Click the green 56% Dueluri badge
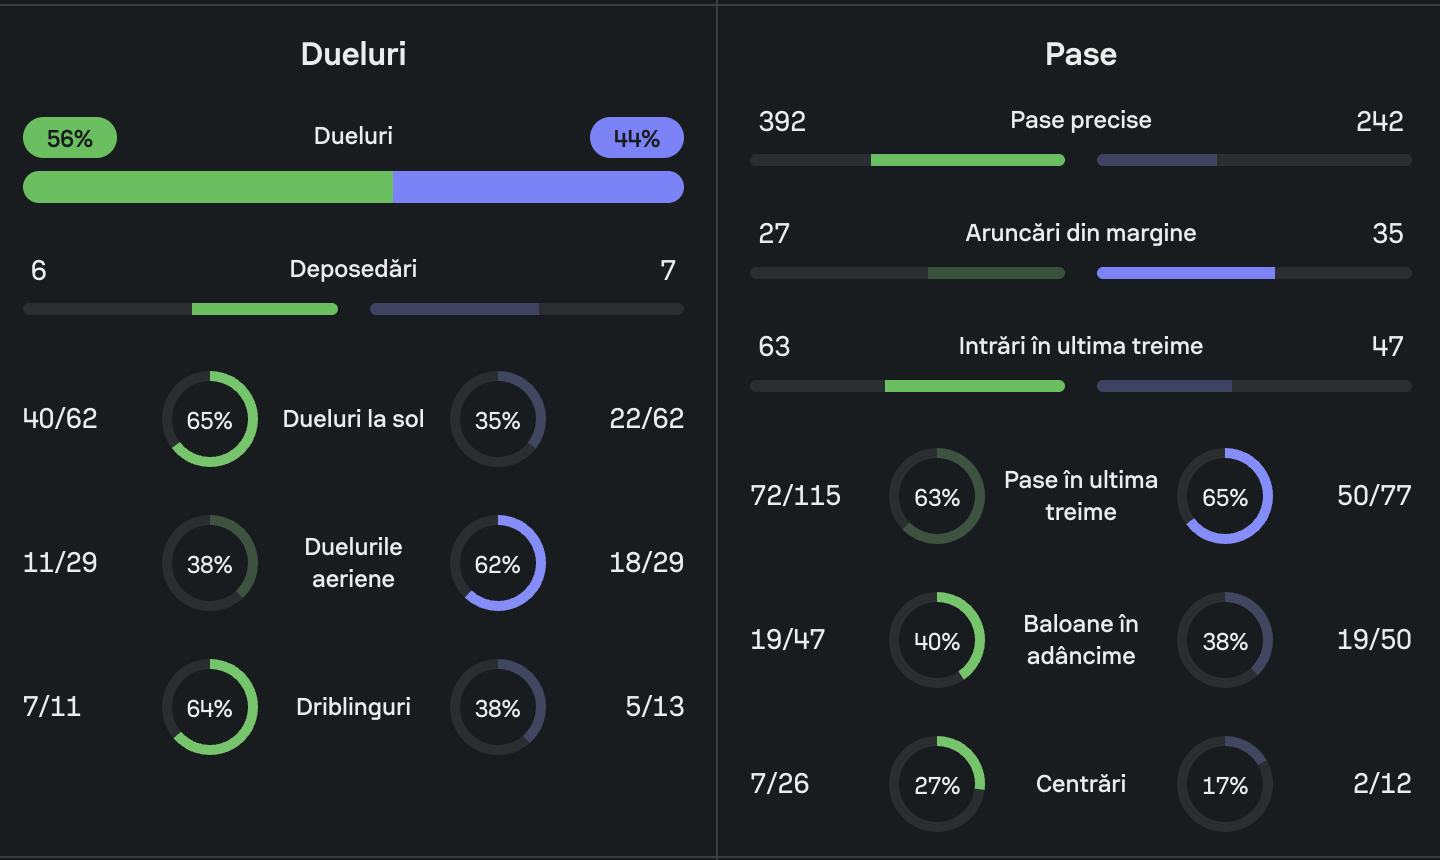 [70, 138]
